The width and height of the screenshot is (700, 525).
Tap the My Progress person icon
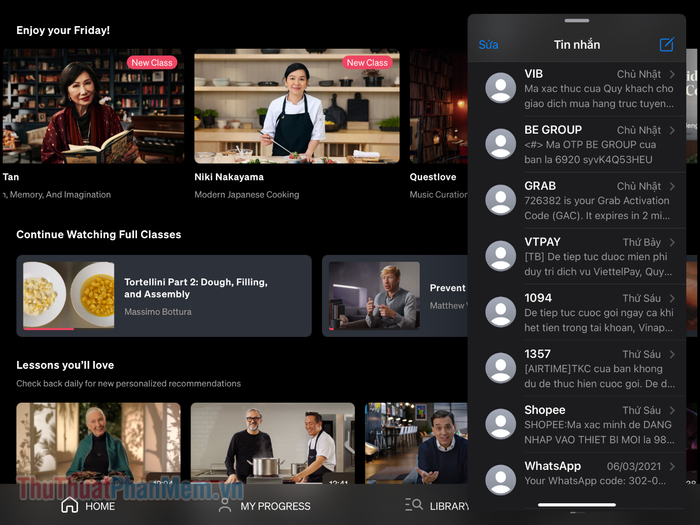coord(225,505)
